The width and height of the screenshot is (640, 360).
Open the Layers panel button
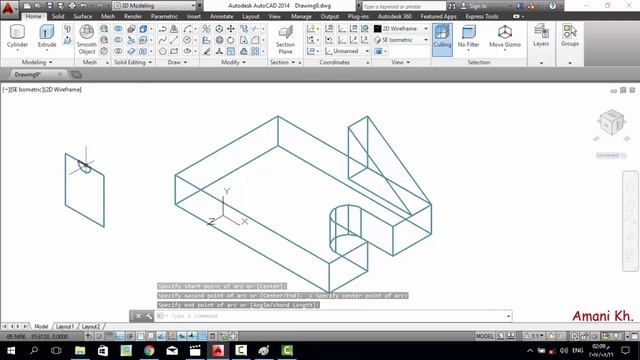tap(541, 36)
